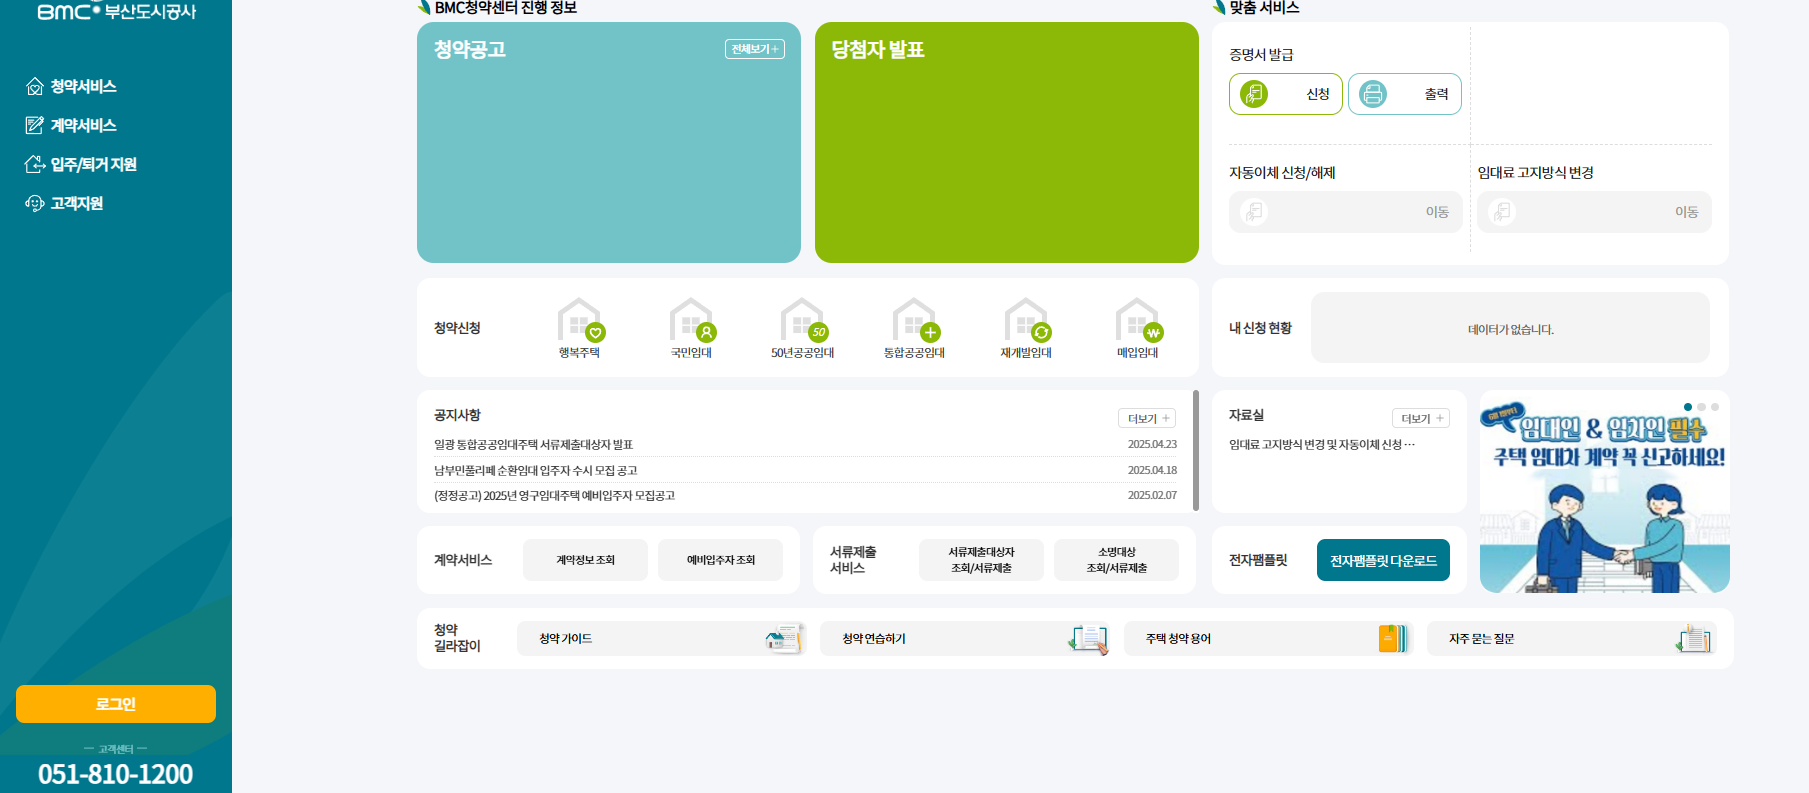Screen dimensions: 1809x793
Task: Click the 계약정보 조회 button
Action: [585, 560]
